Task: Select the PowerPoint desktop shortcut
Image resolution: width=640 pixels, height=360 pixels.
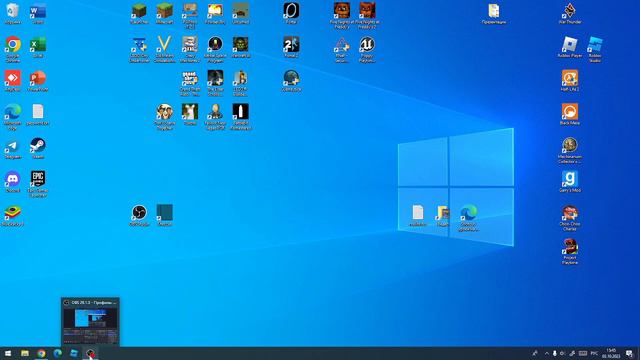Action: pos(38,80)
